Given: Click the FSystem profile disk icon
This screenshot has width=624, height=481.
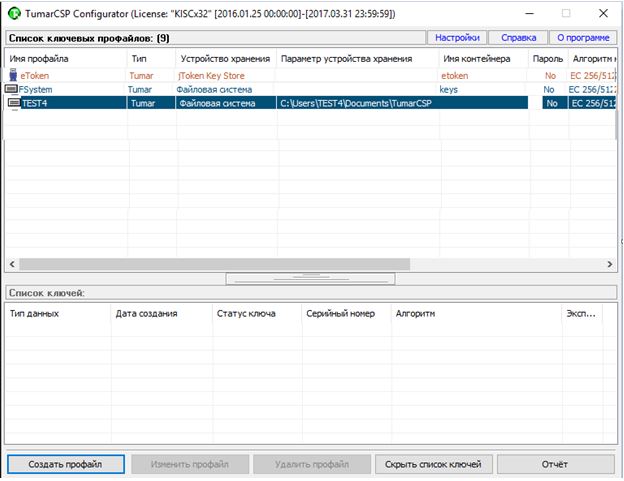Looking at the screenshot, I should (x=12, y=89).
